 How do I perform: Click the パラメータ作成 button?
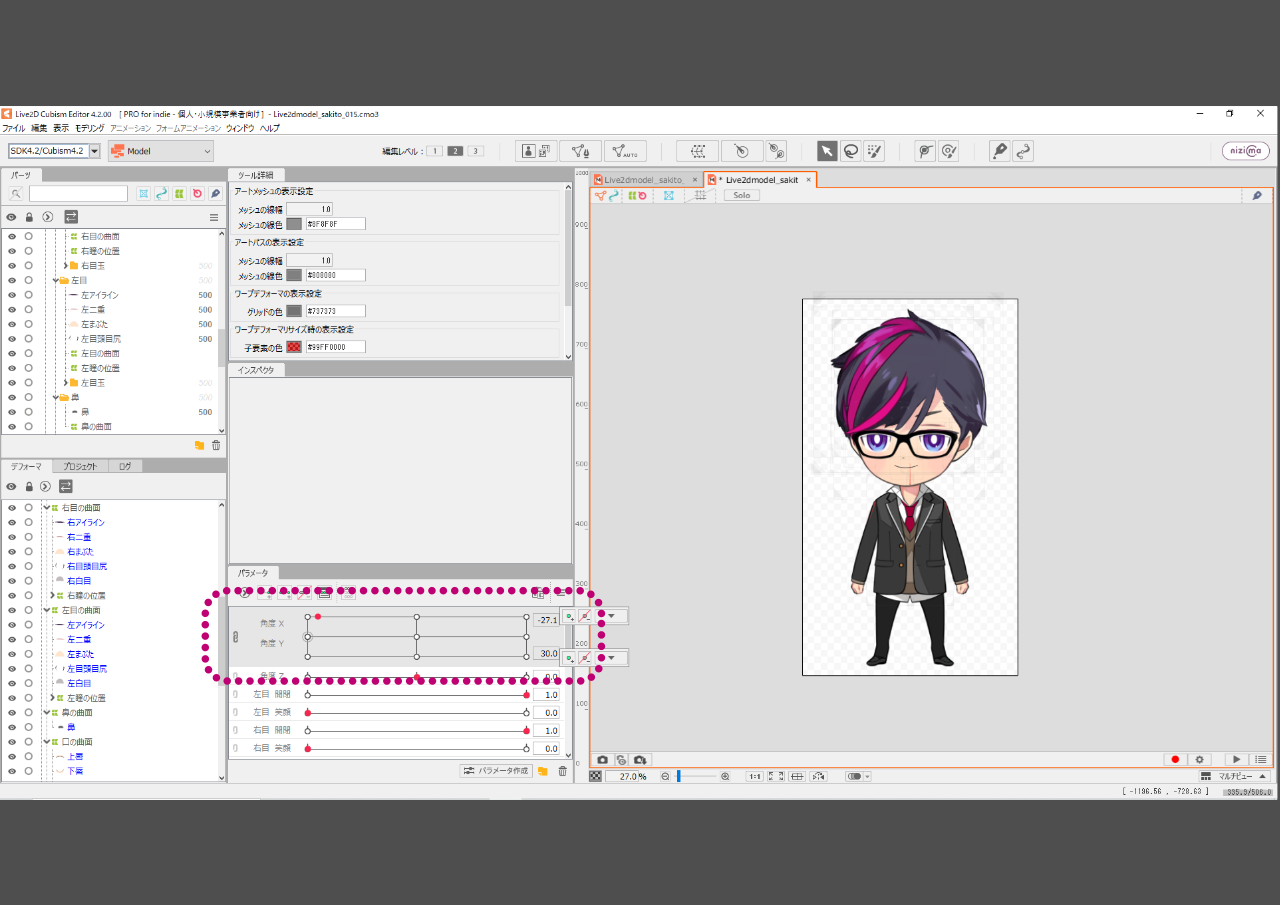[496, 771]
